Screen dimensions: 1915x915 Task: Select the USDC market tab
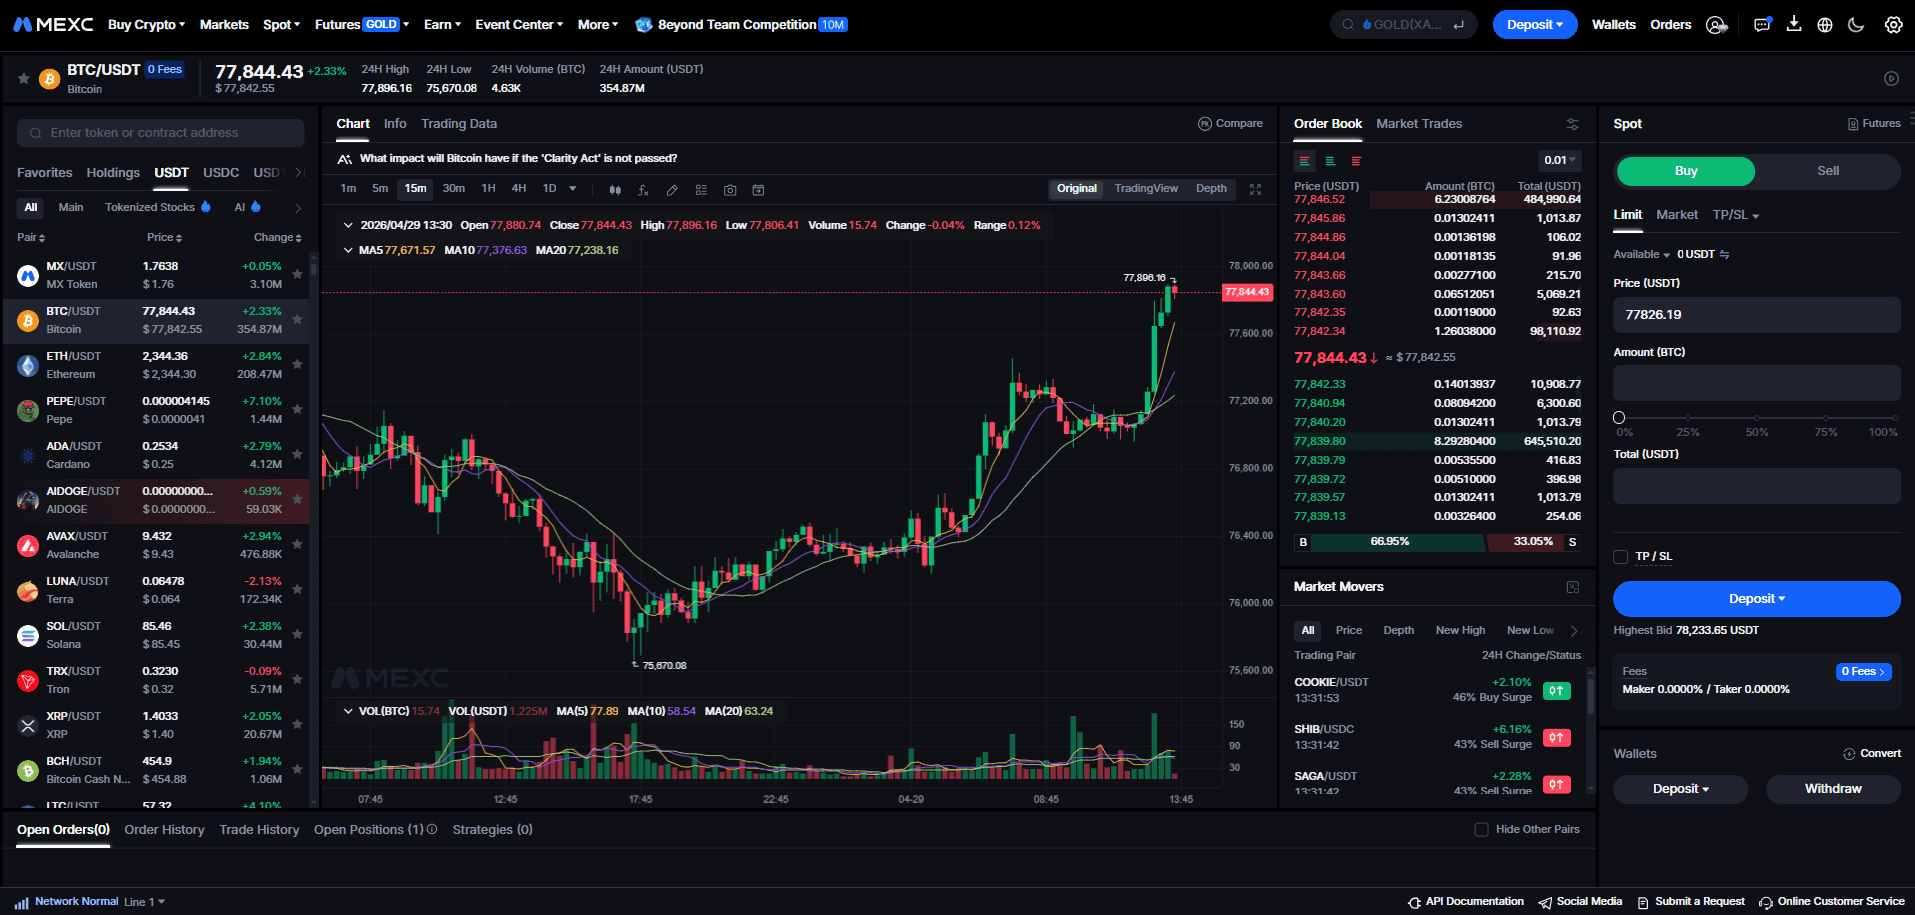coord(221,173)
